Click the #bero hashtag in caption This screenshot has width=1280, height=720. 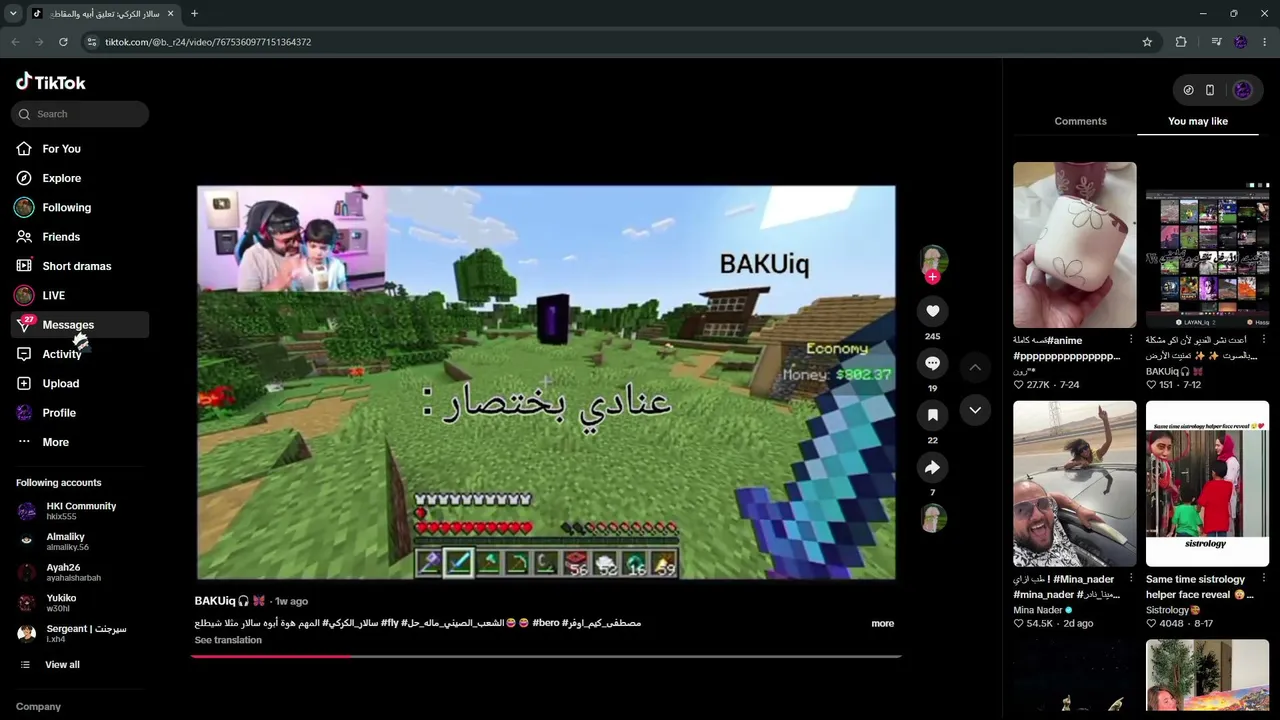pyautogui.click(x=546, y=623)
